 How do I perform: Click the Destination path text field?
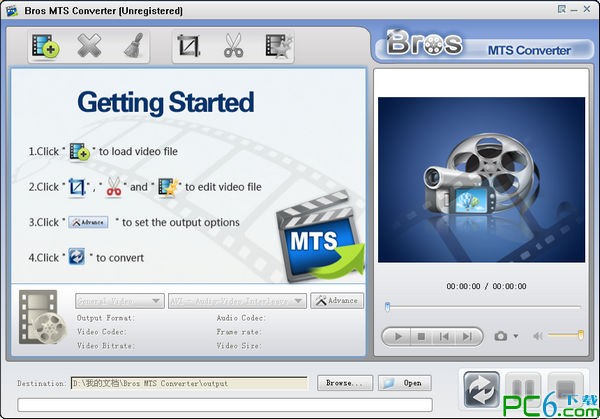coord(188,383)
